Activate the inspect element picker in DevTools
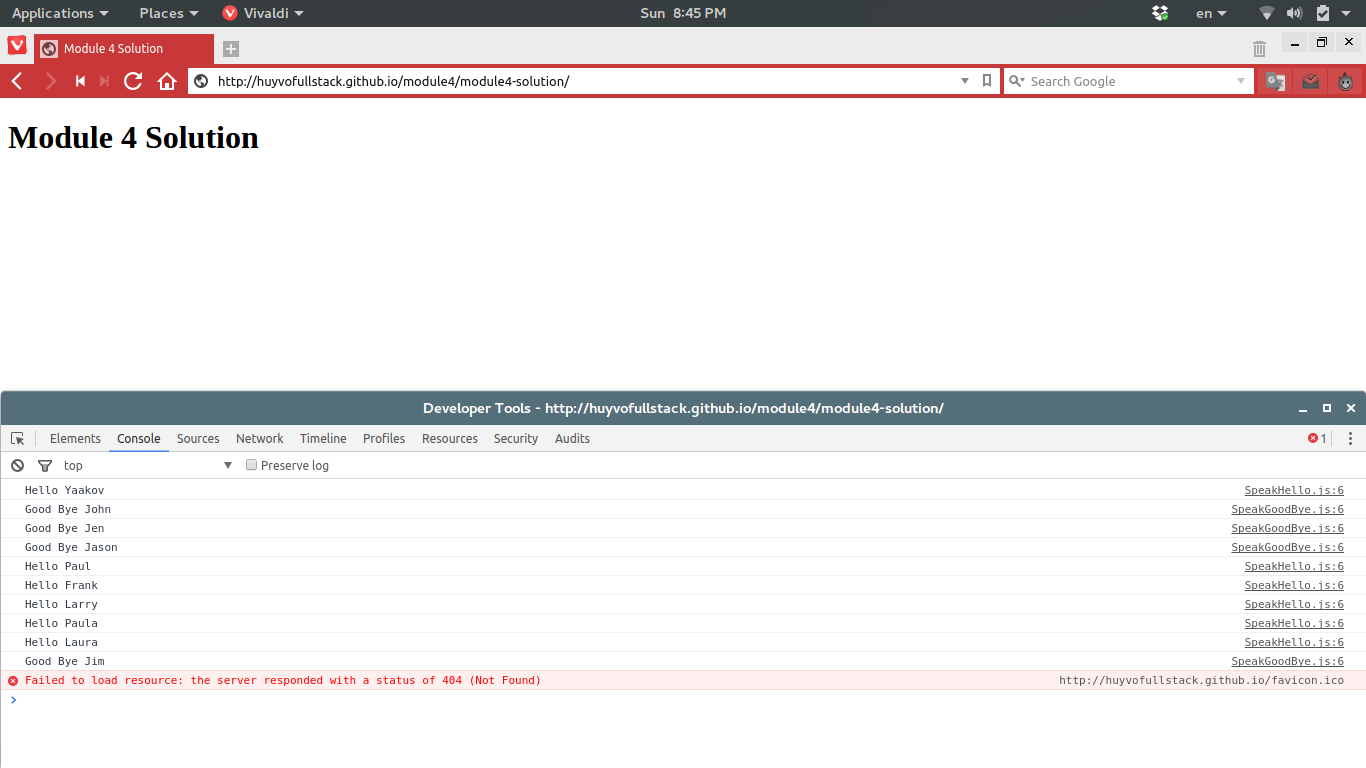This screenshot has width=1366, height=768. coord(17,438)
